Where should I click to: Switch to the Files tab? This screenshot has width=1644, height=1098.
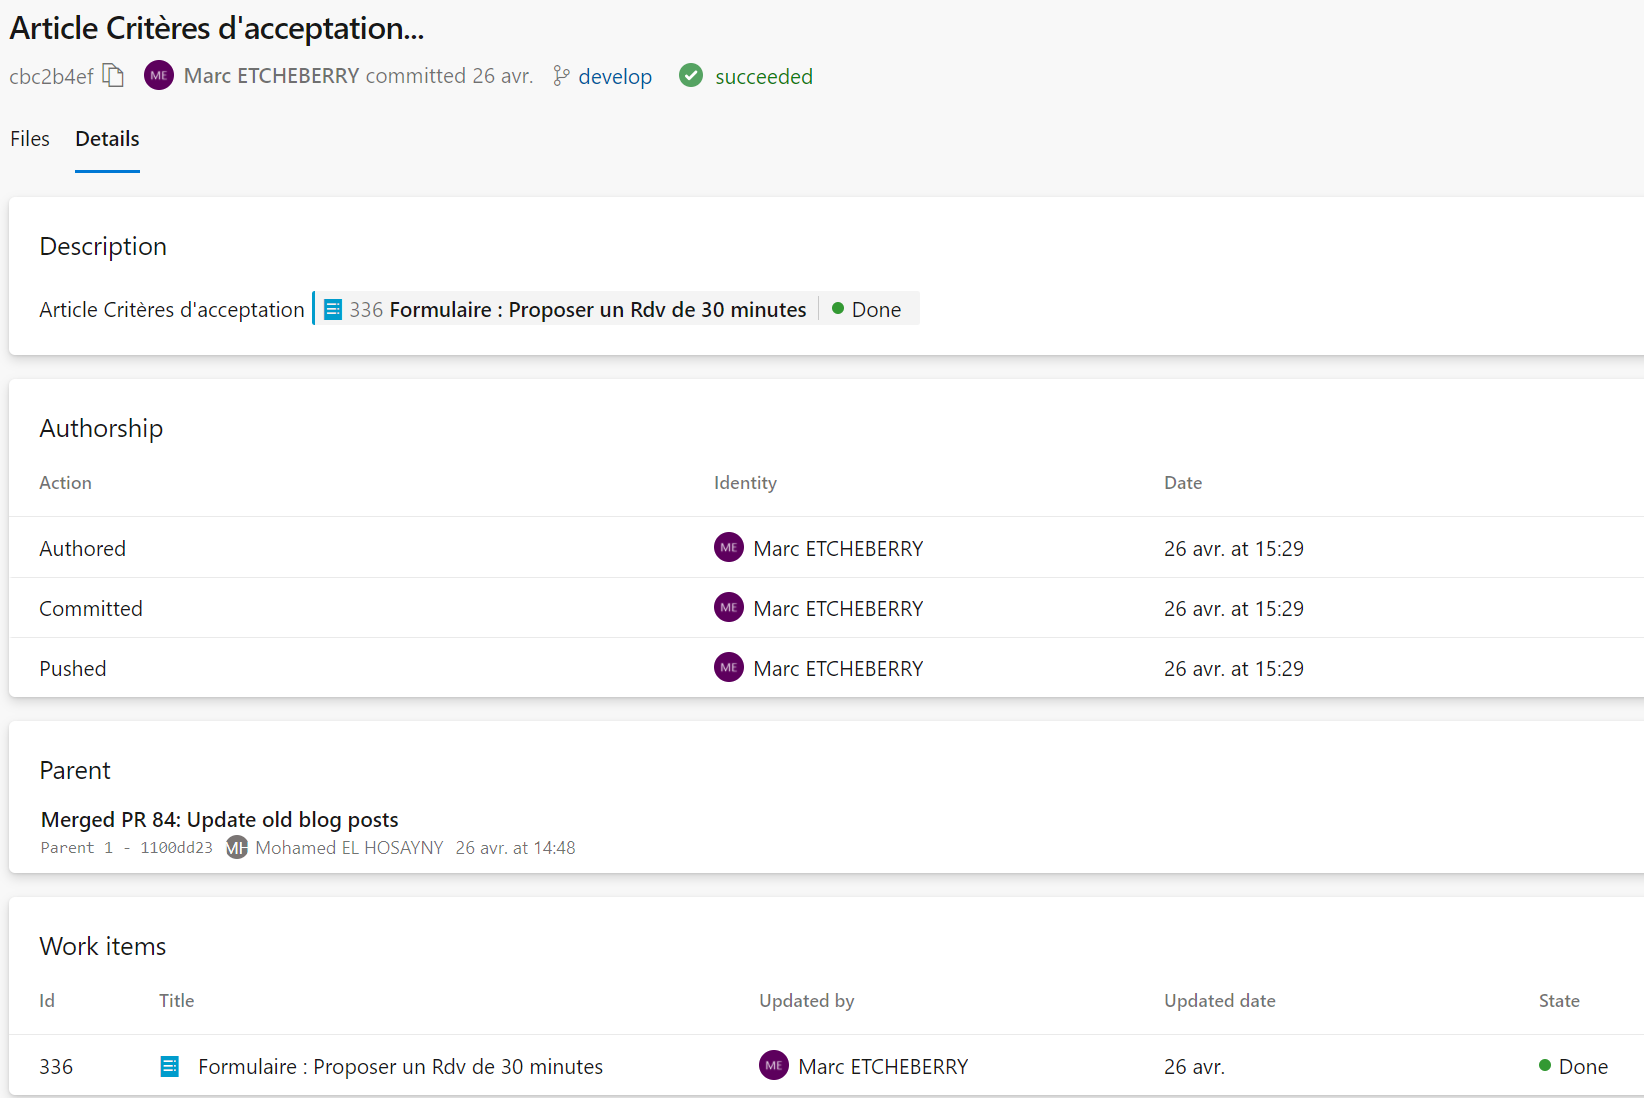(30, 139)
